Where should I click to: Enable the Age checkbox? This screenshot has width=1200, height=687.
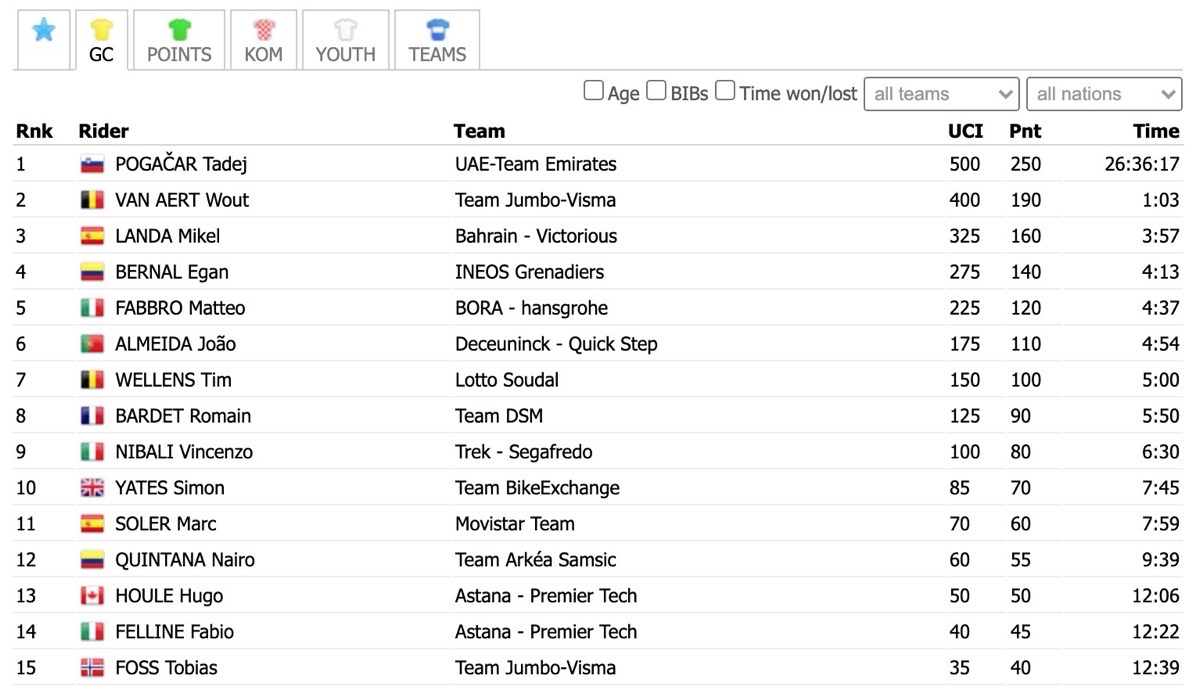tap(593, 91)
